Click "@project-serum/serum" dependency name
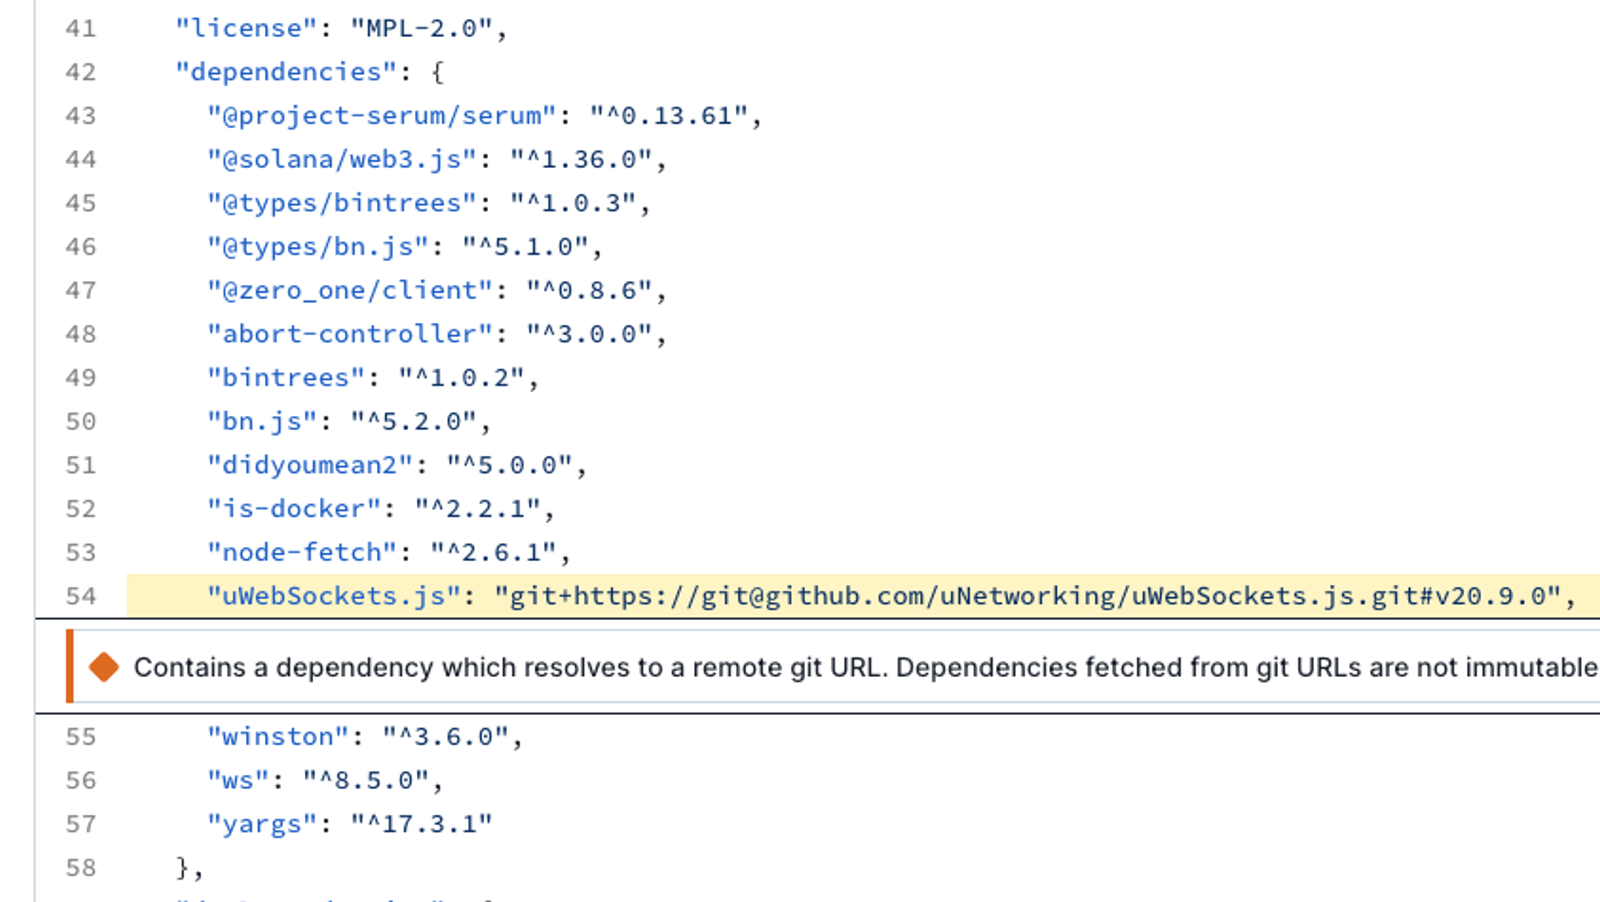 (381, 116)
